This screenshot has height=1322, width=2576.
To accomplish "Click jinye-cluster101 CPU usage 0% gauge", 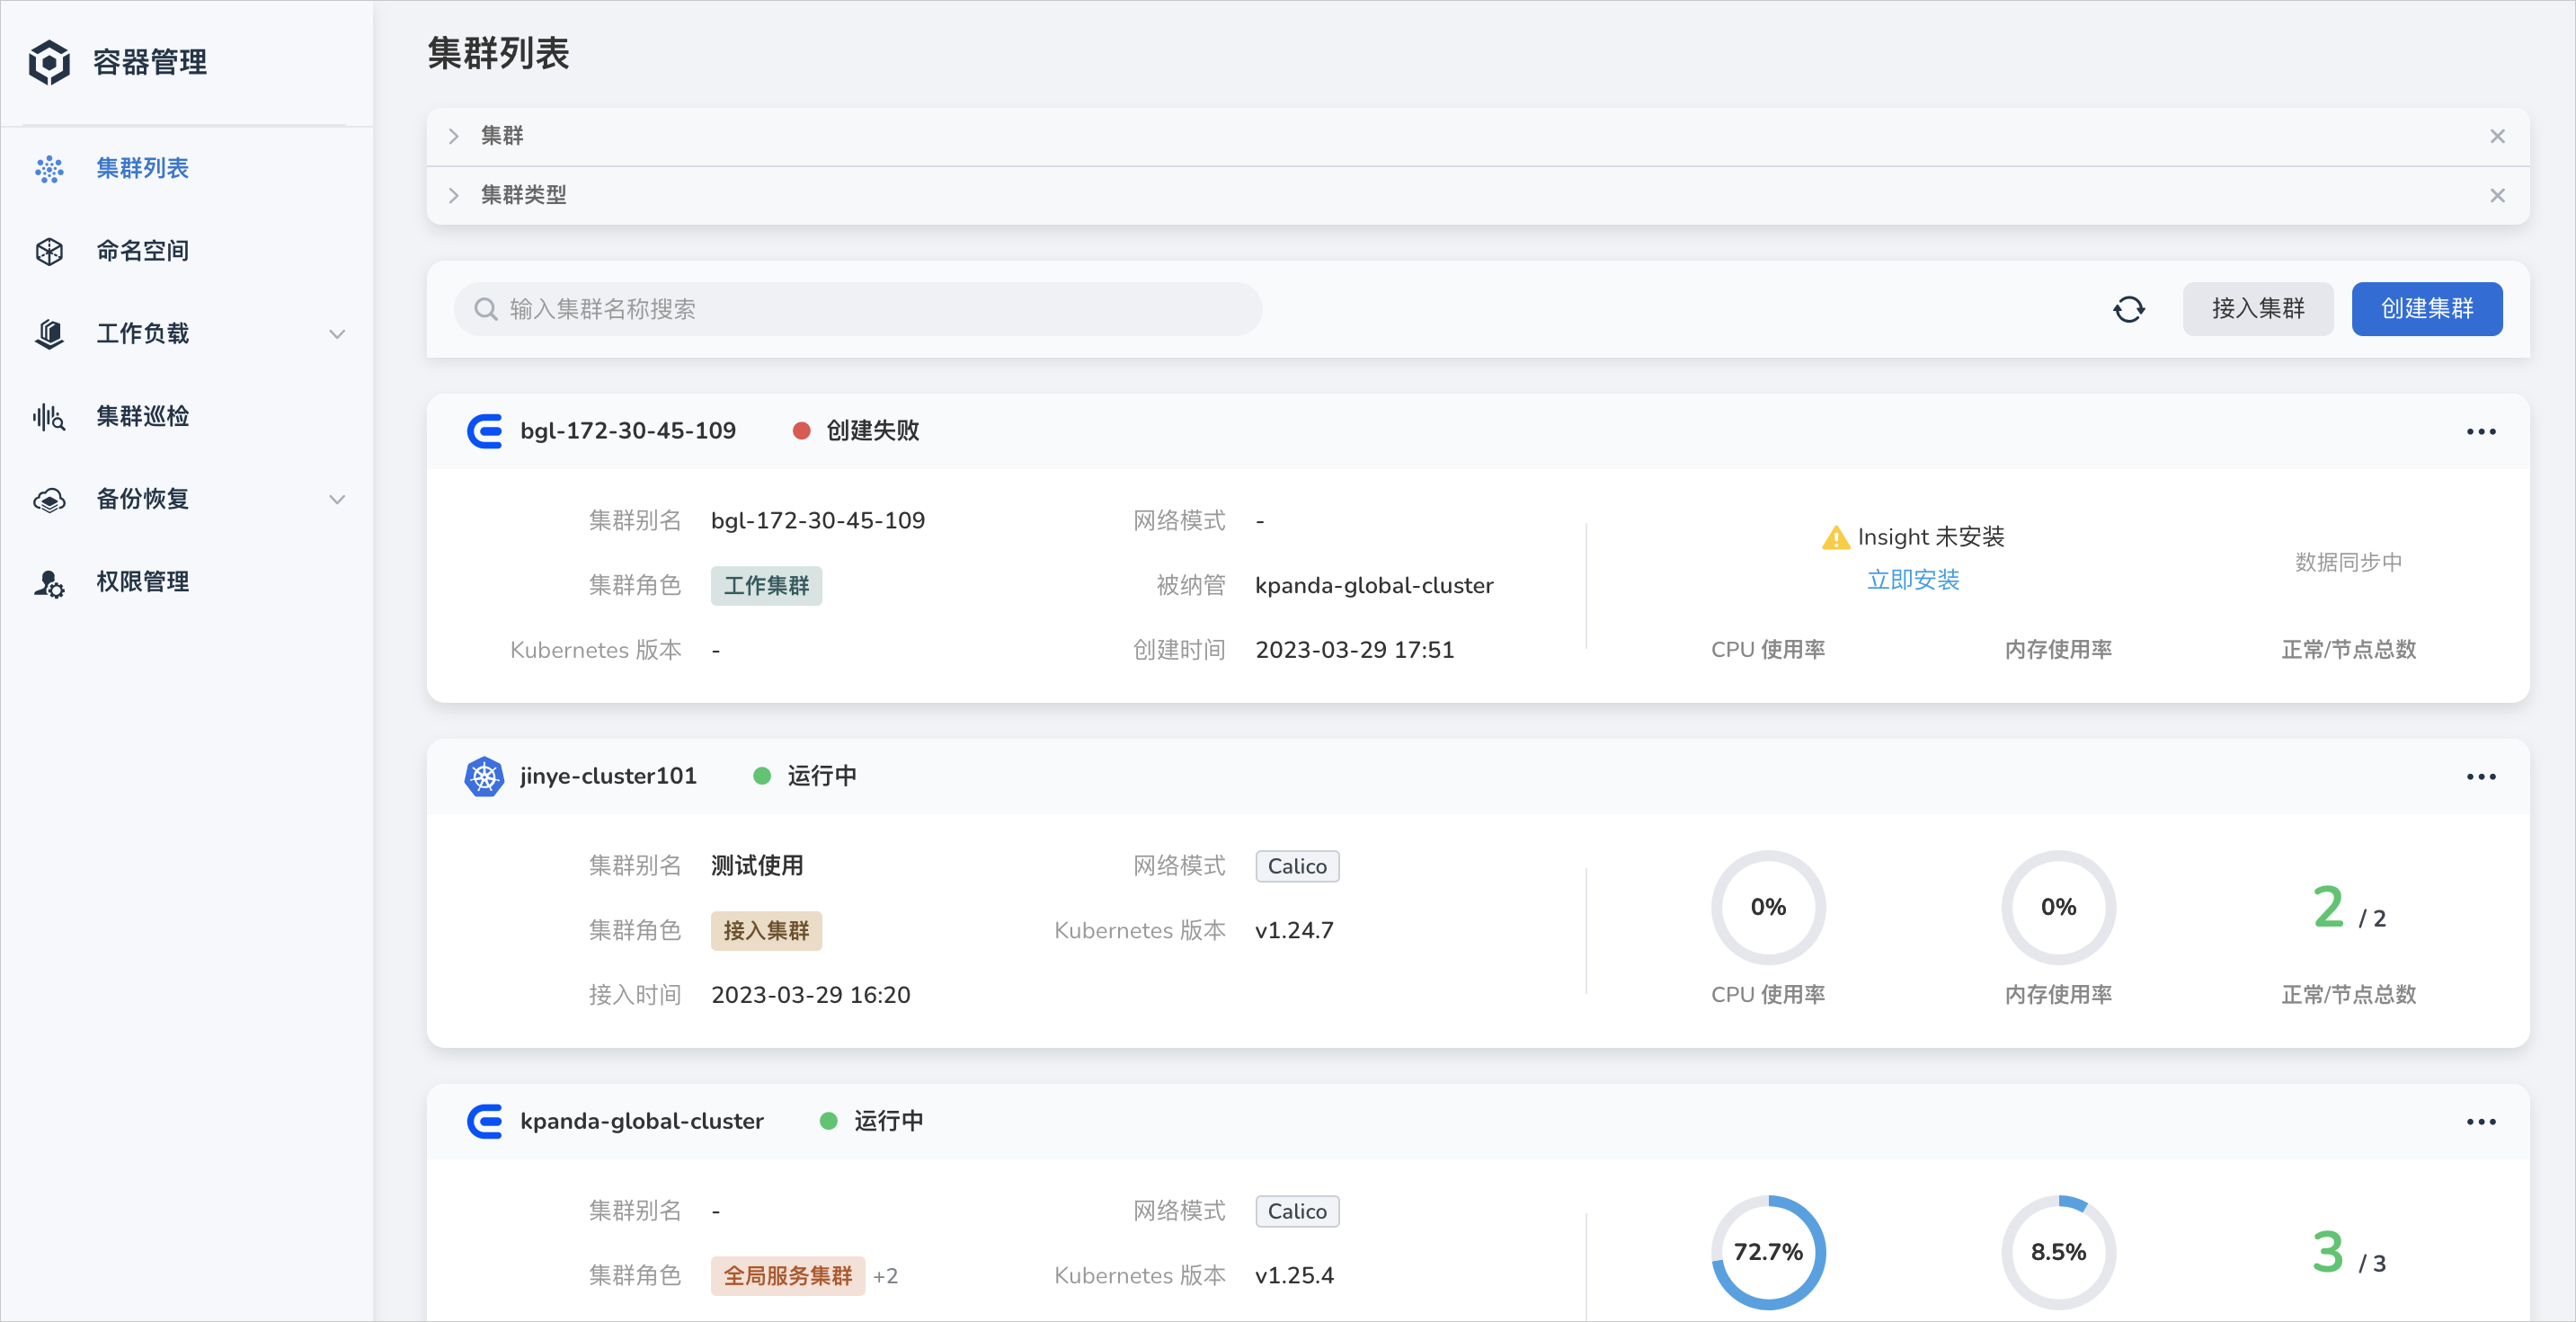I will pyautogui.click(x=1767, y=908).
